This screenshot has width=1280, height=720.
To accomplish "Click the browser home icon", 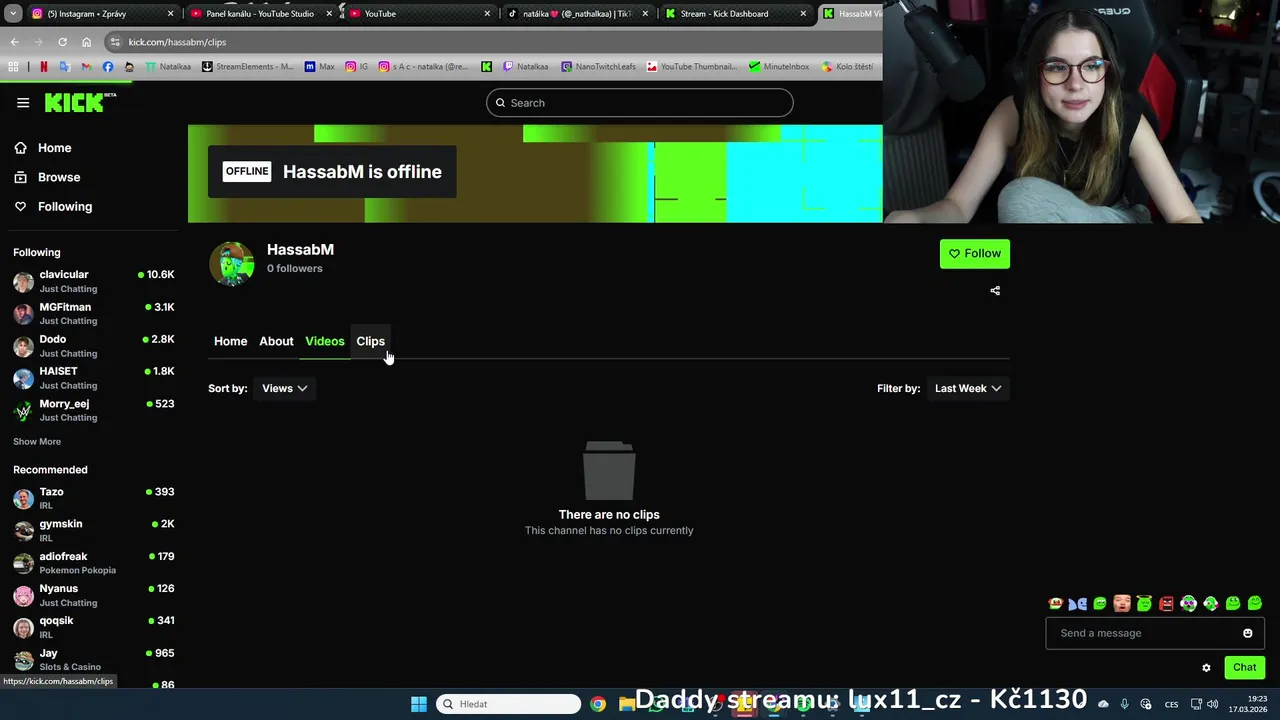I will (86, 42).
